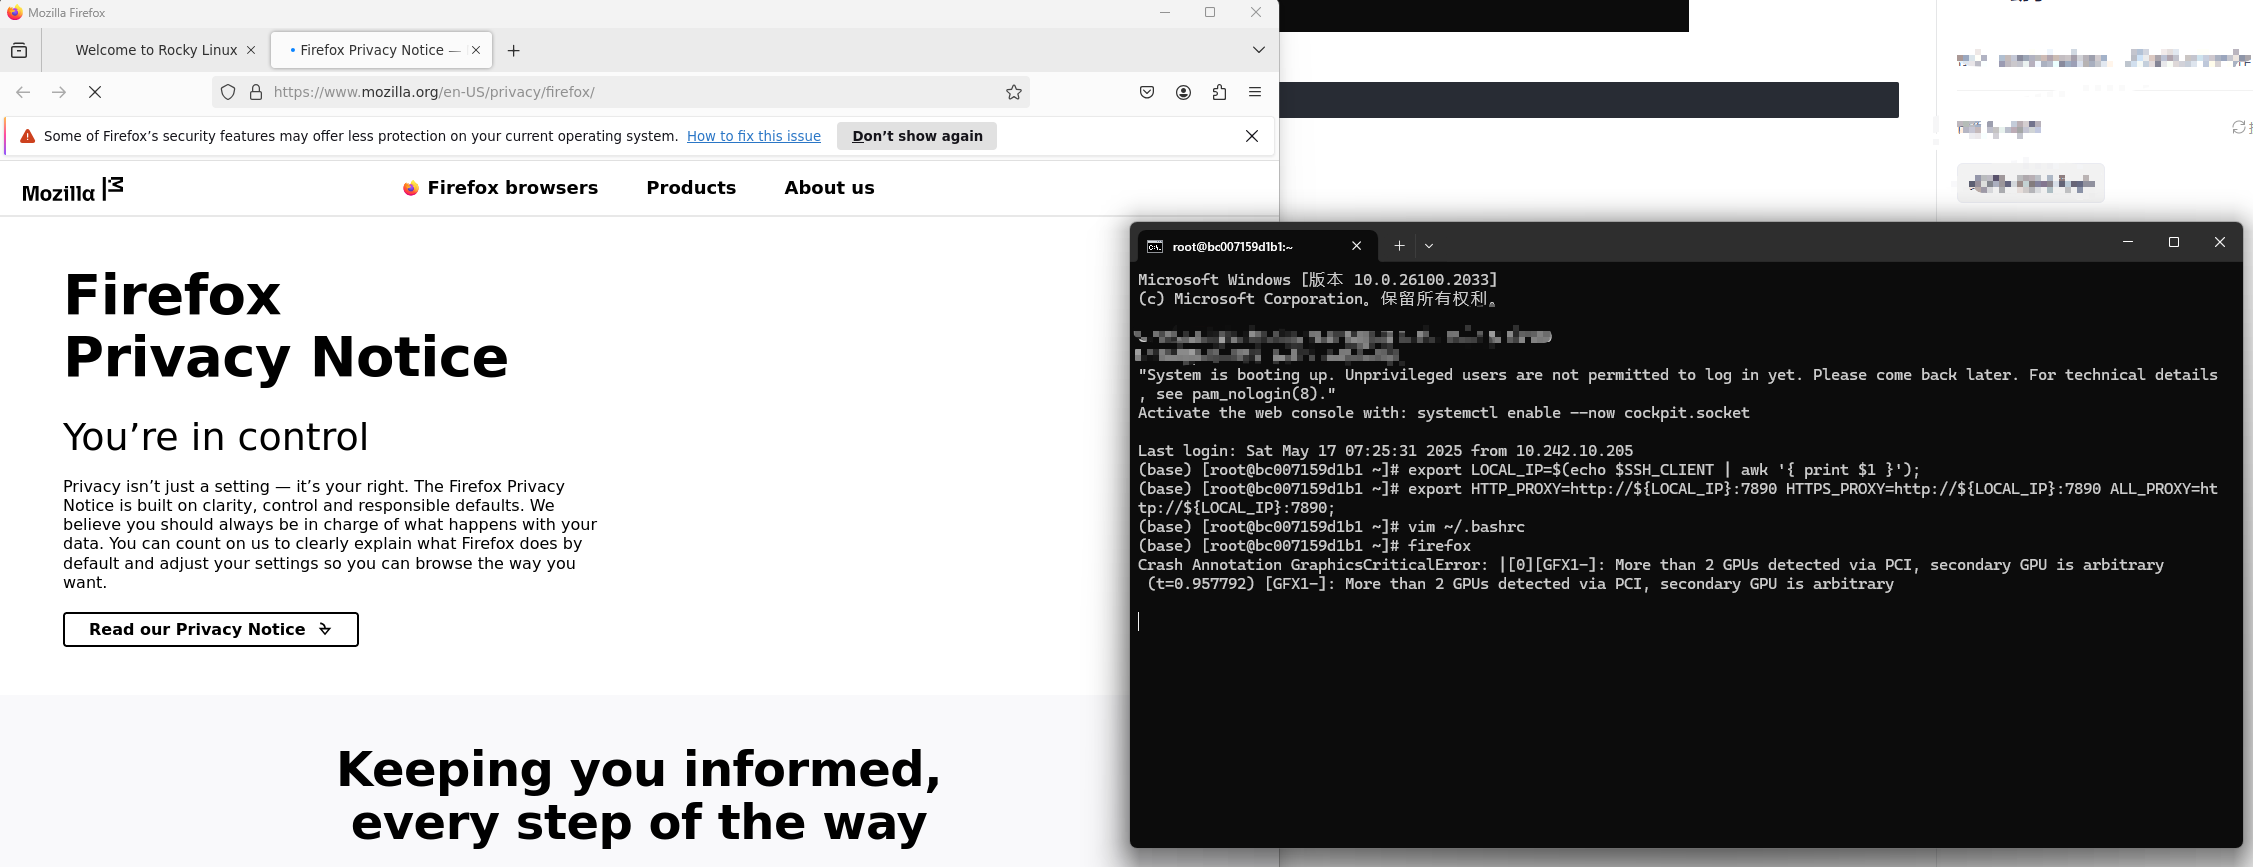2253x867 pixels.
Task: Open Products navigation menu
Action: point(691,188)
